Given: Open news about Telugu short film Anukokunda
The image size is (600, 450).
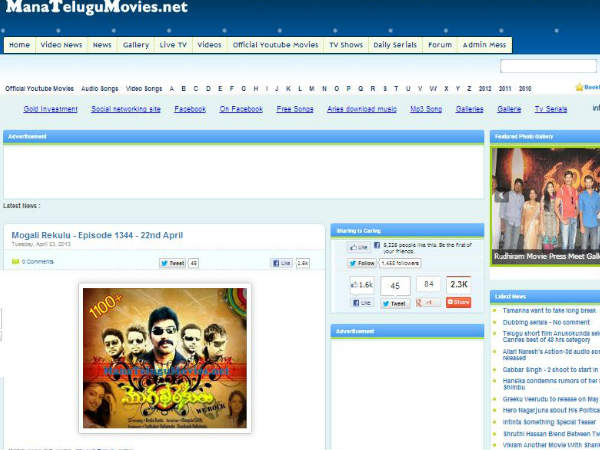Looking at the screenshot, I should pos(551,337).
